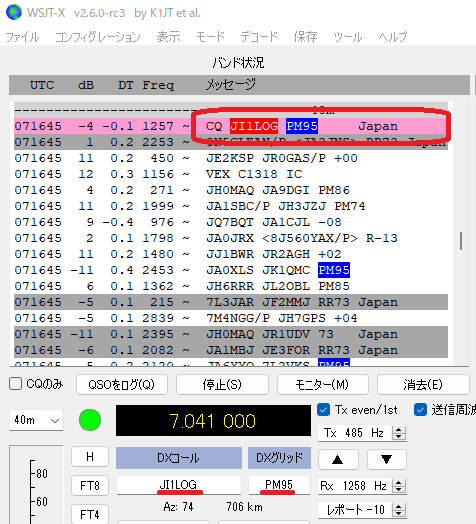Image resolution: width=476 pixels, height=524 pixels.
Task: Open the モード menu
Action: (210, 37)
